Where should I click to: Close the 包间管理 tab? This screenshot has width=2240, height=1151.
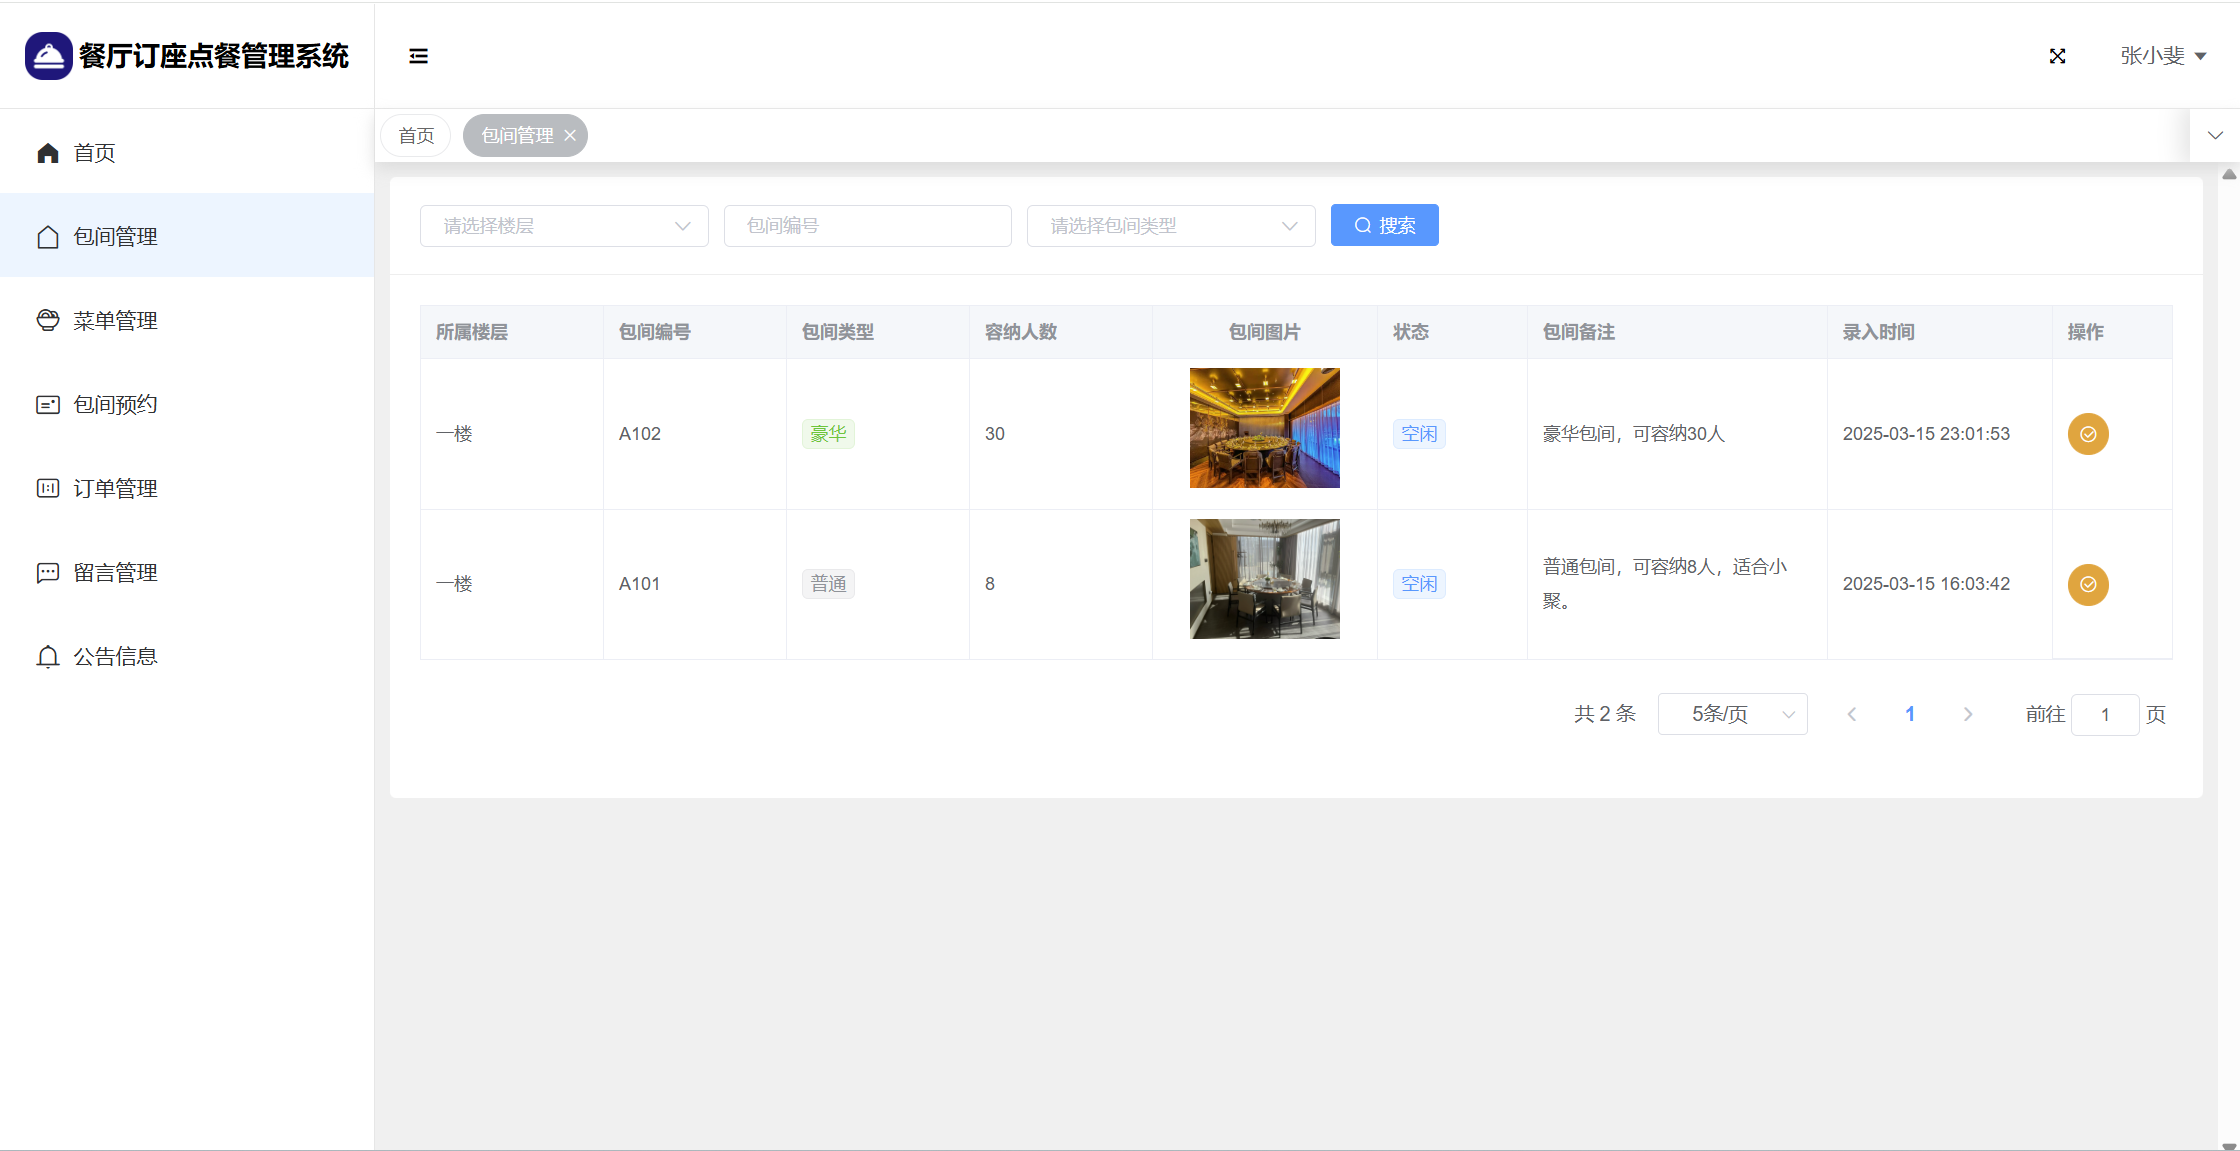[x=570, y=136]
